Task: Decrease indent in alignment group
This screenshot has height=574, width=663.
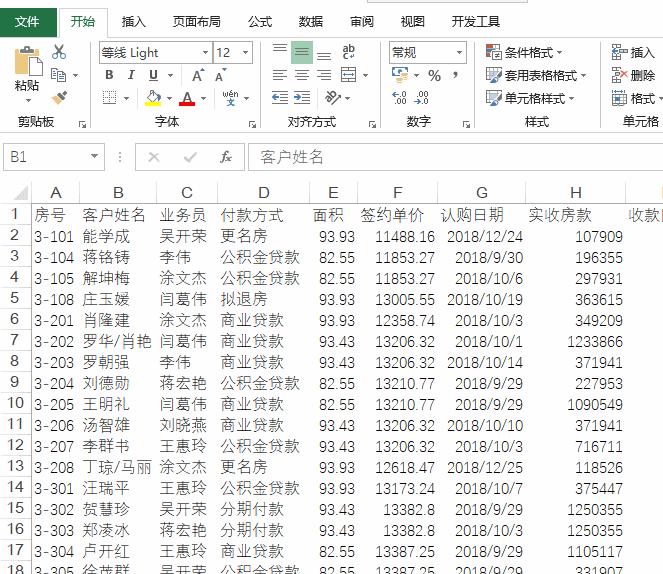Action: [279, 98]
